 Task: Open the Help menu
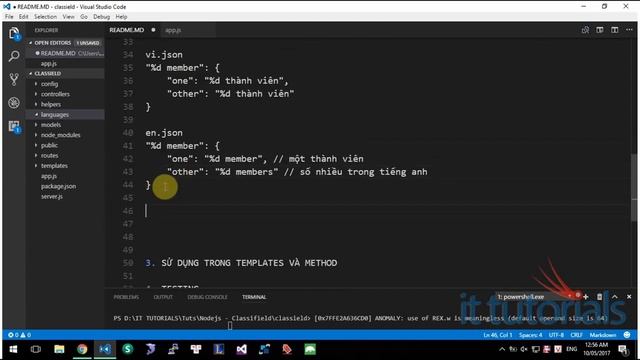(x=121, y=17)
